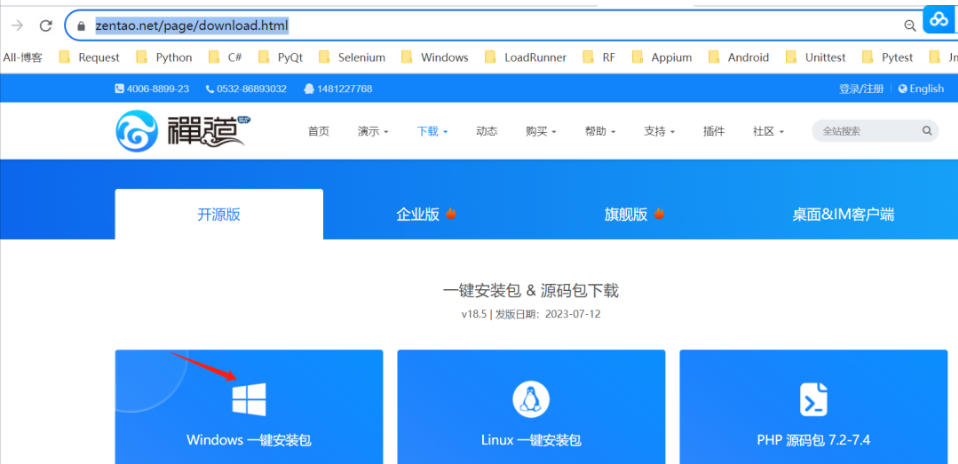The image size is (958, 464).
Task: Click the PHP source package icon
Action: 813,399
